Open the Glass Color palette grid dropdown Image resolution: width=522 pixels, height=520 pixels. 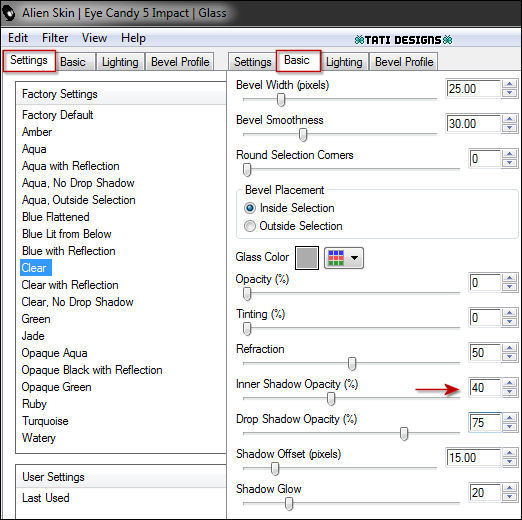[344, 258]
